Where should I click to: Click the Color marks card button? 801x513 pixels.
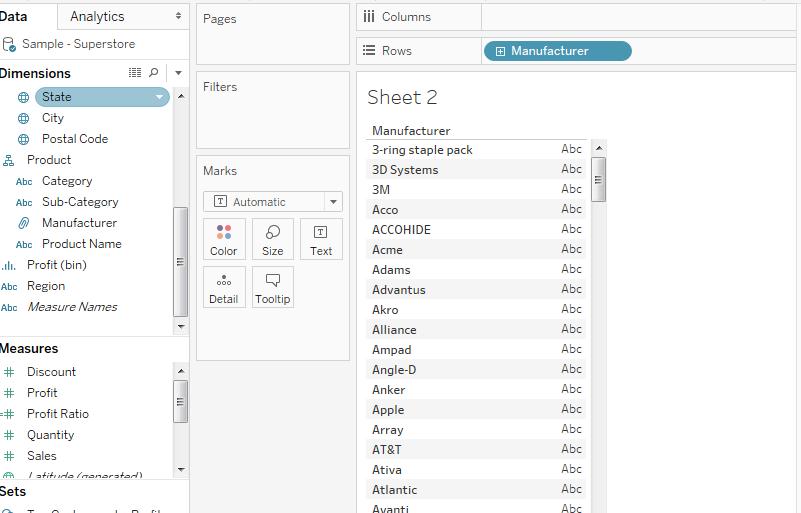(223, 239)
